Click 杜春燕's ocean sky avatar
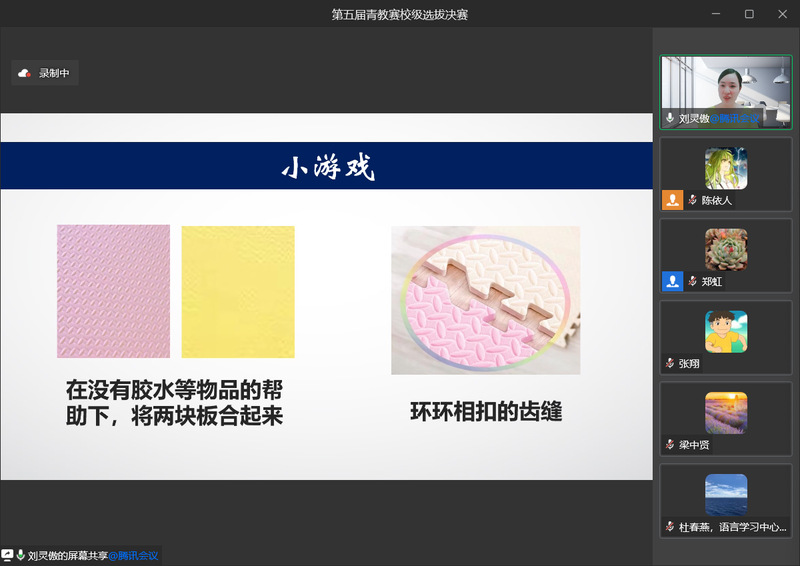 click(725, 494)
